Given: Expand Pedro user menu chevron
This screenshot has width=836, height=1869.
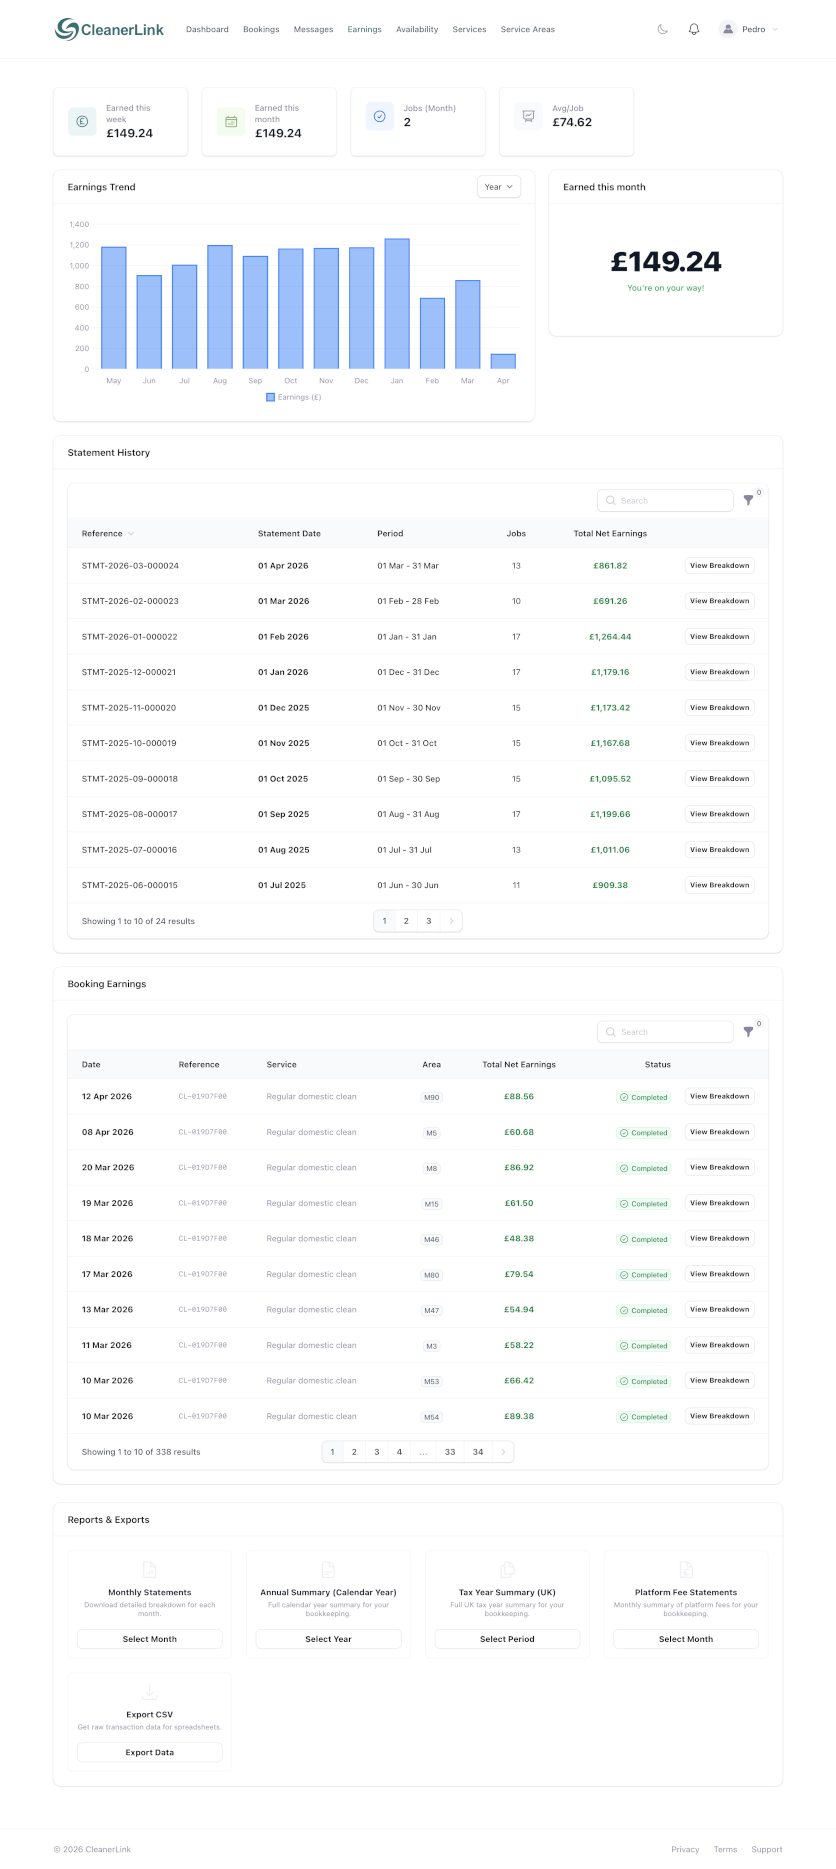Looking at the screenshot, I should pyautogui.click(x=775, y=30).
